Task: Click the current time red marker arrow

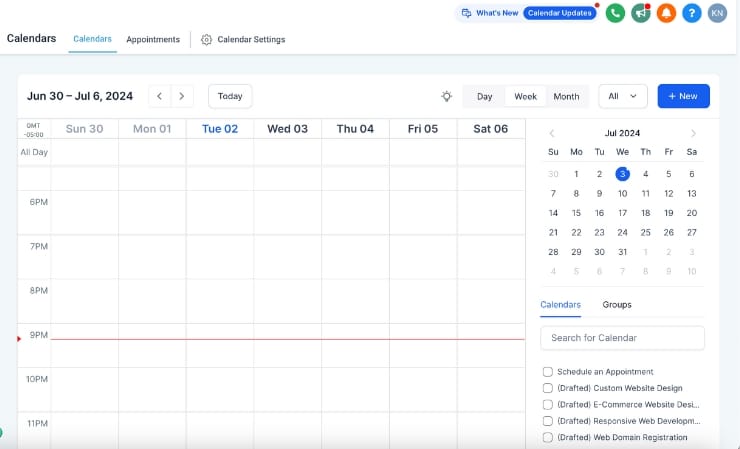Action: [19, 339]
